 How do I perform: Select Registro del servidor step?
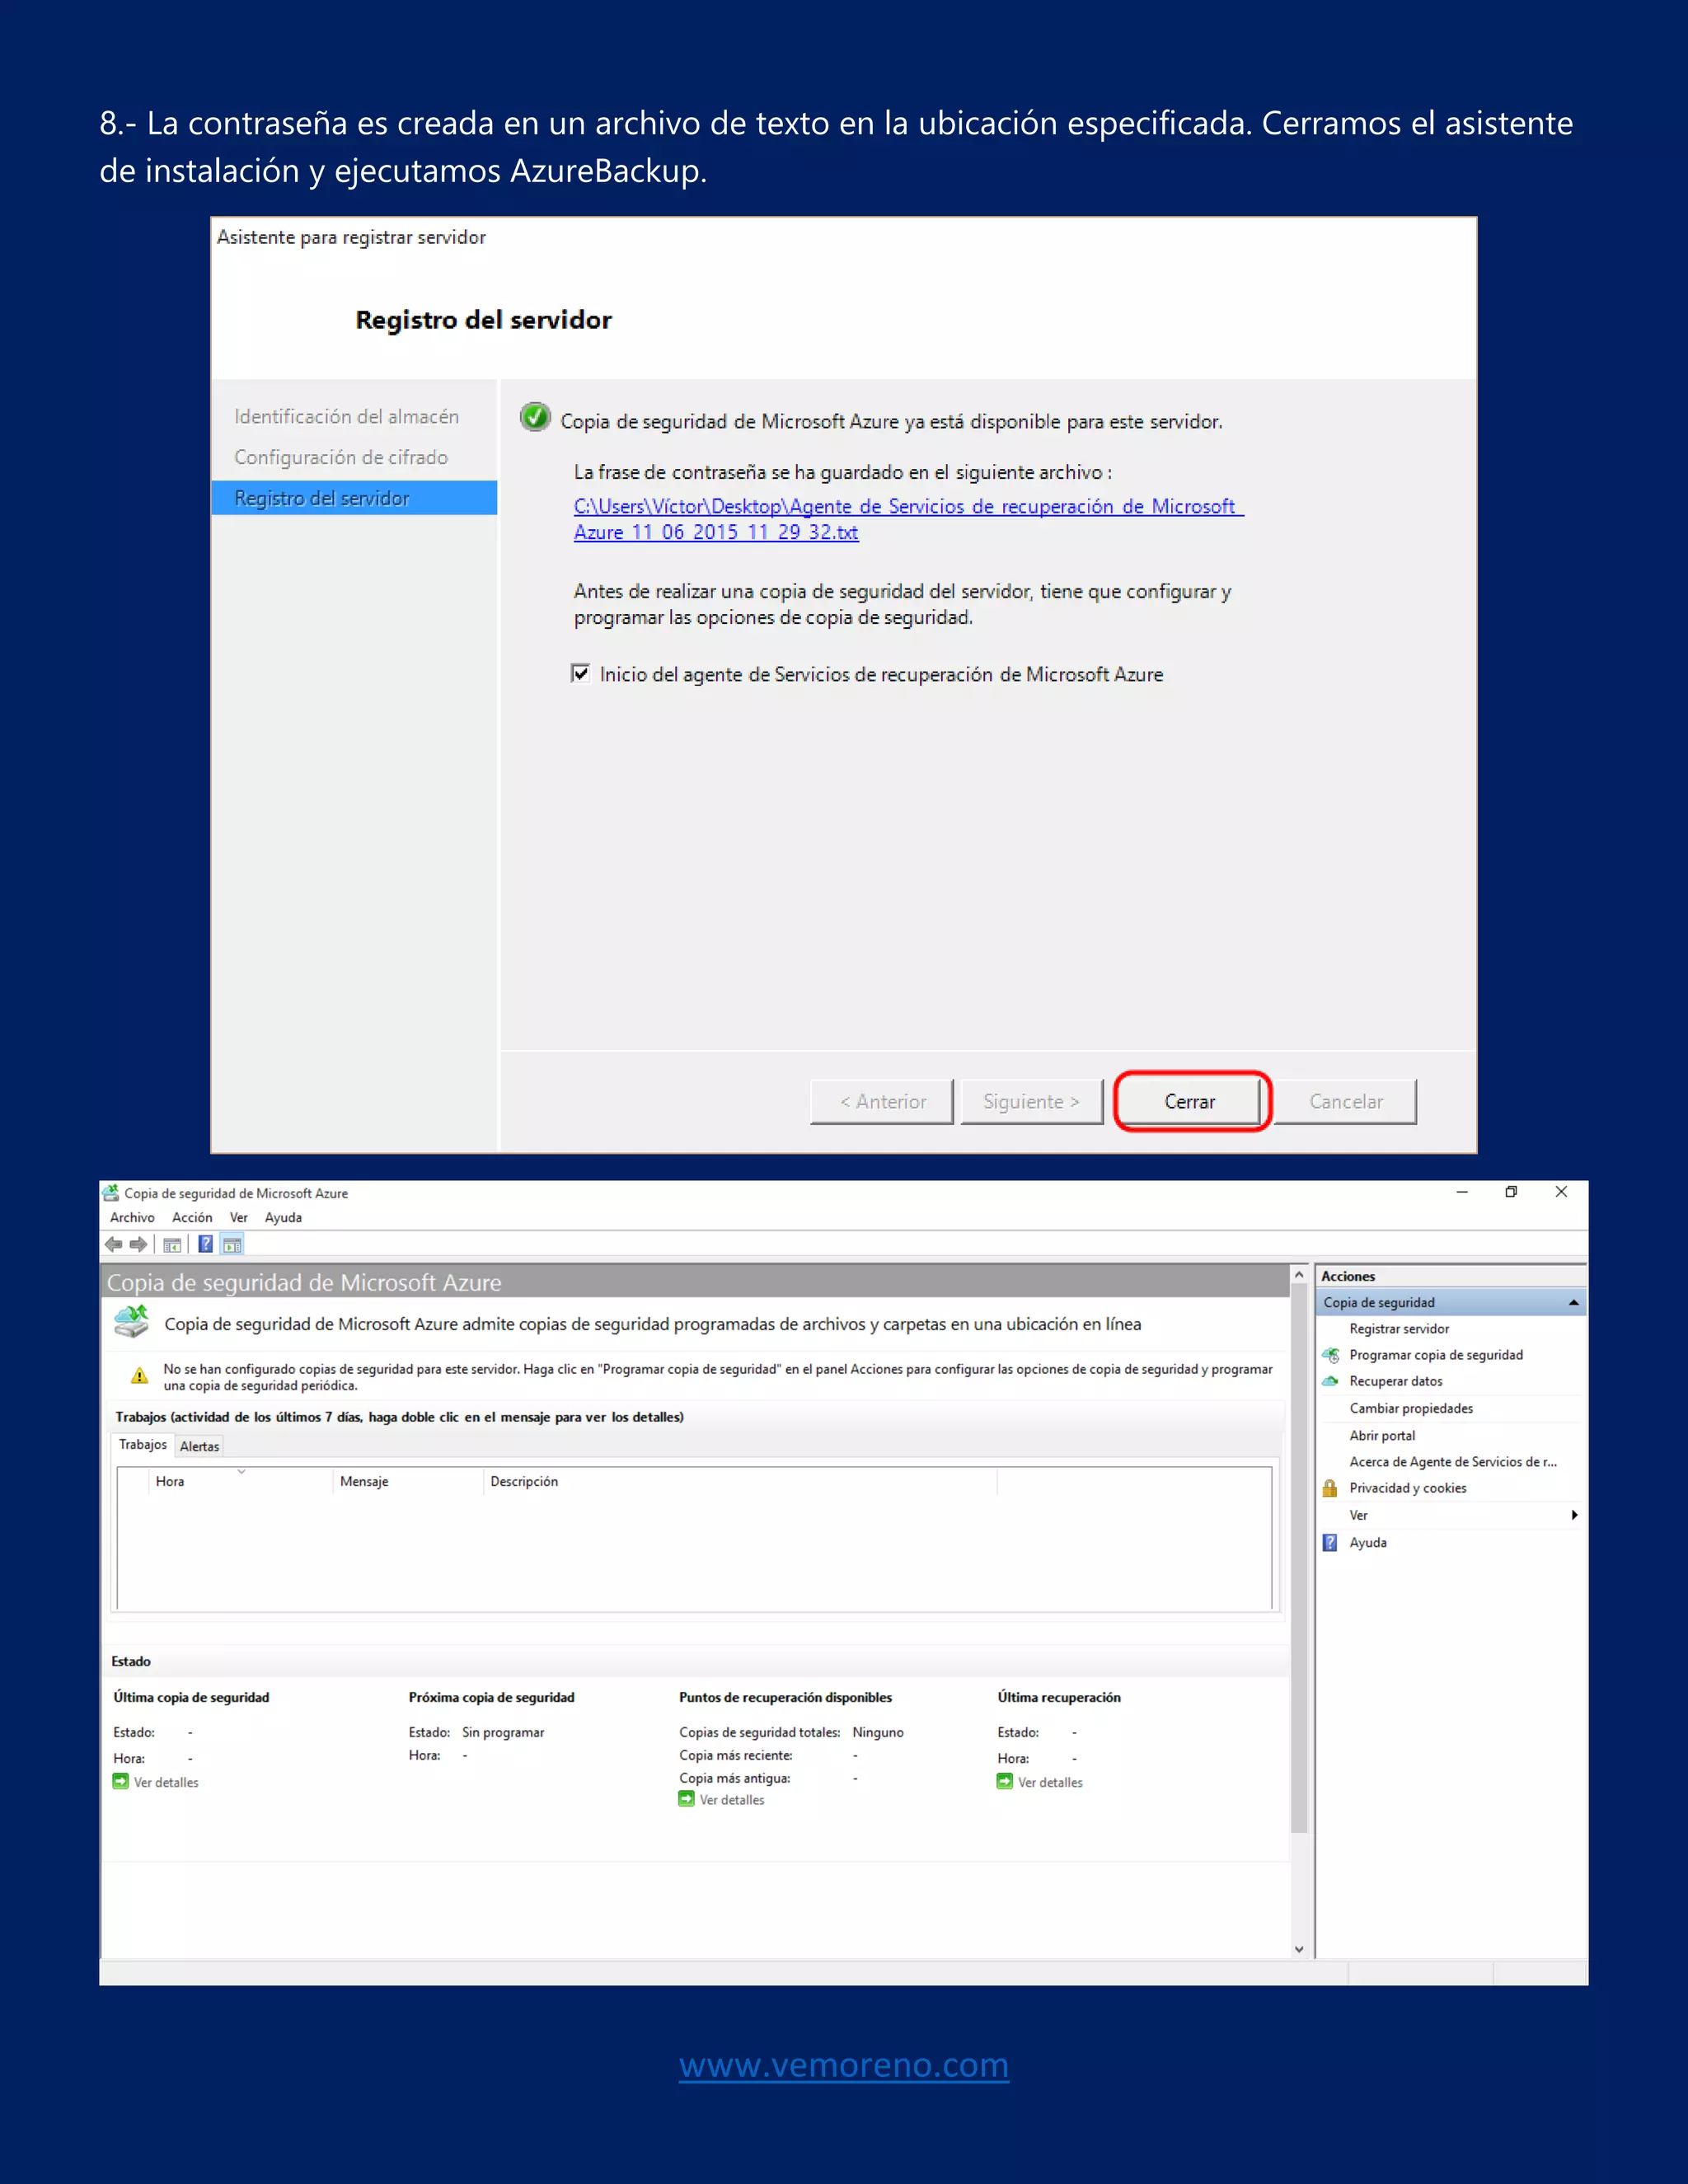[354, 498]
